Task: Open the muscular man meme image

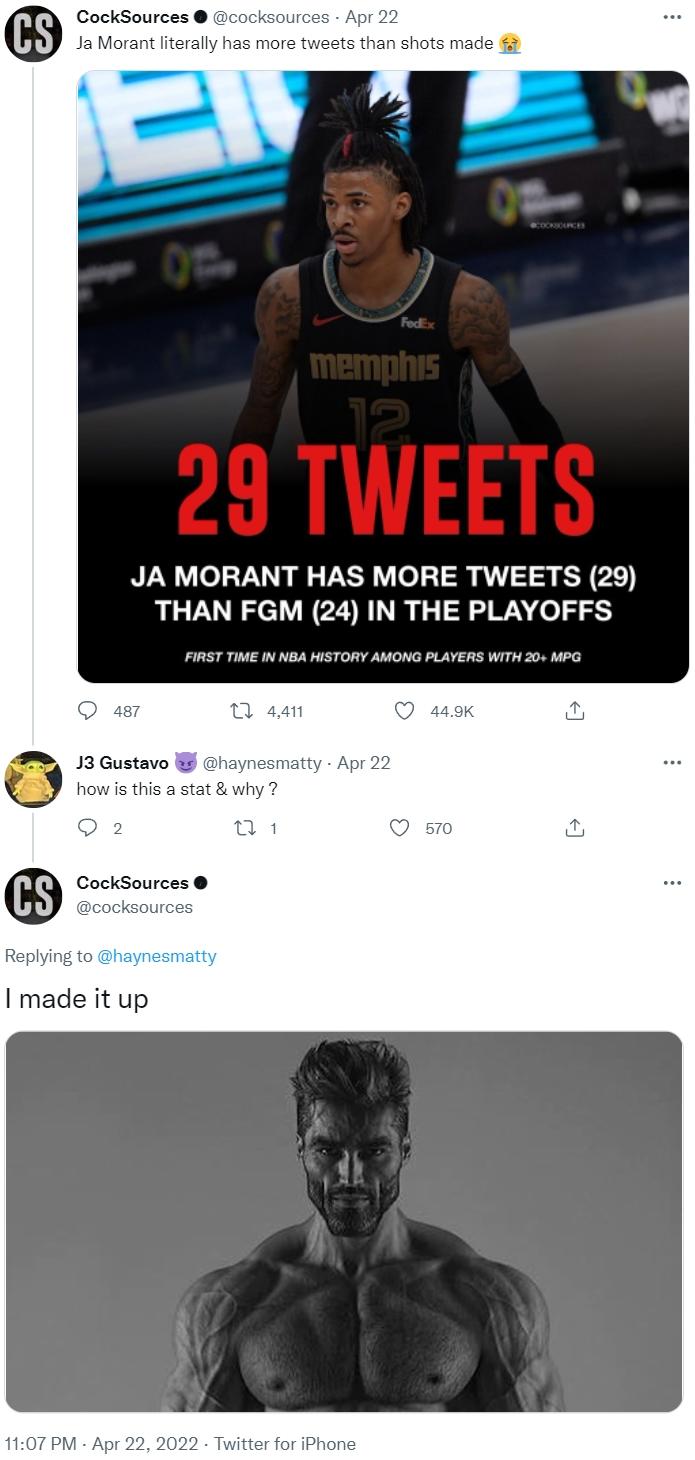Action: point(344,1221)
